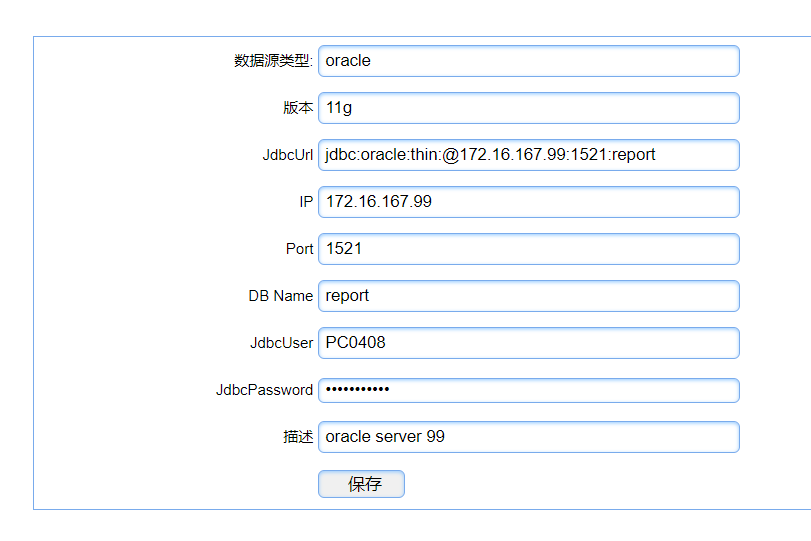Click the 版本 label
Screen dimensions: 811x541
[x=298, y=108]
